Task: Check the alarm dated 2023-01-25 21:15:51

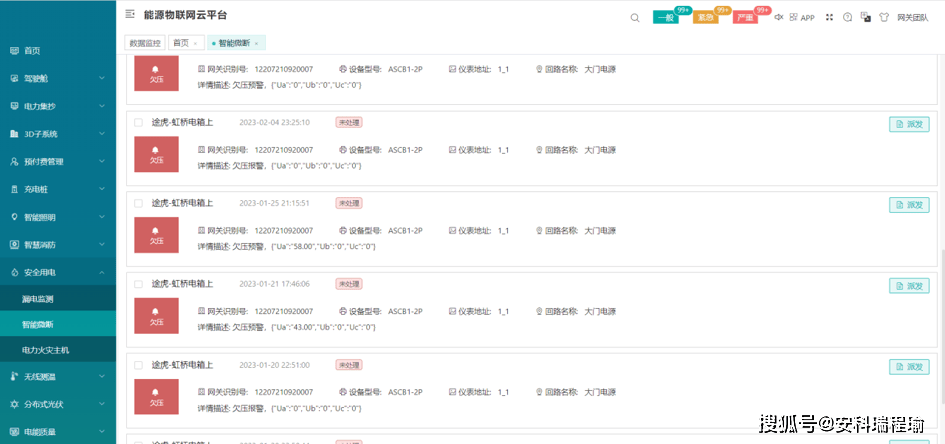Action: pyautogui.click(x=139, y=203)
